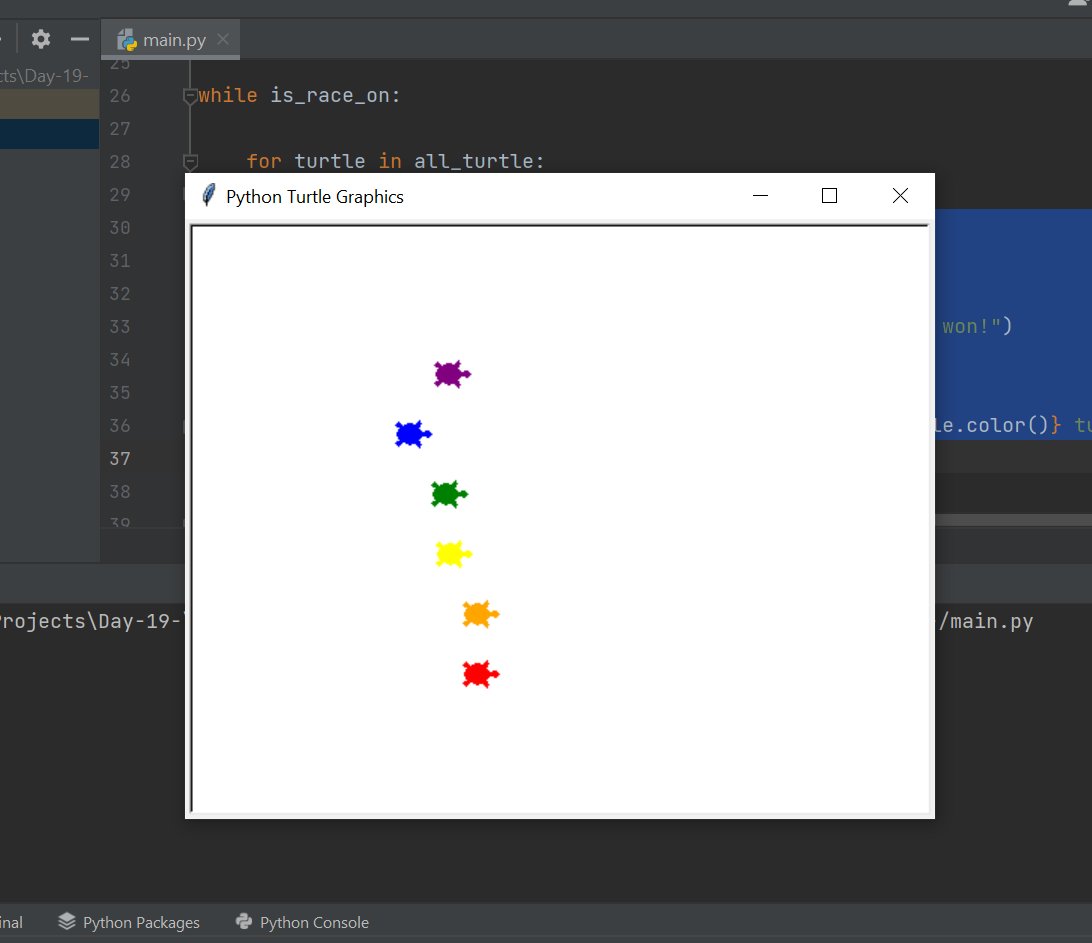Open the Terminal tool window tab
The width and height of the screenshot is (1092, 943).
pos(12,922)
